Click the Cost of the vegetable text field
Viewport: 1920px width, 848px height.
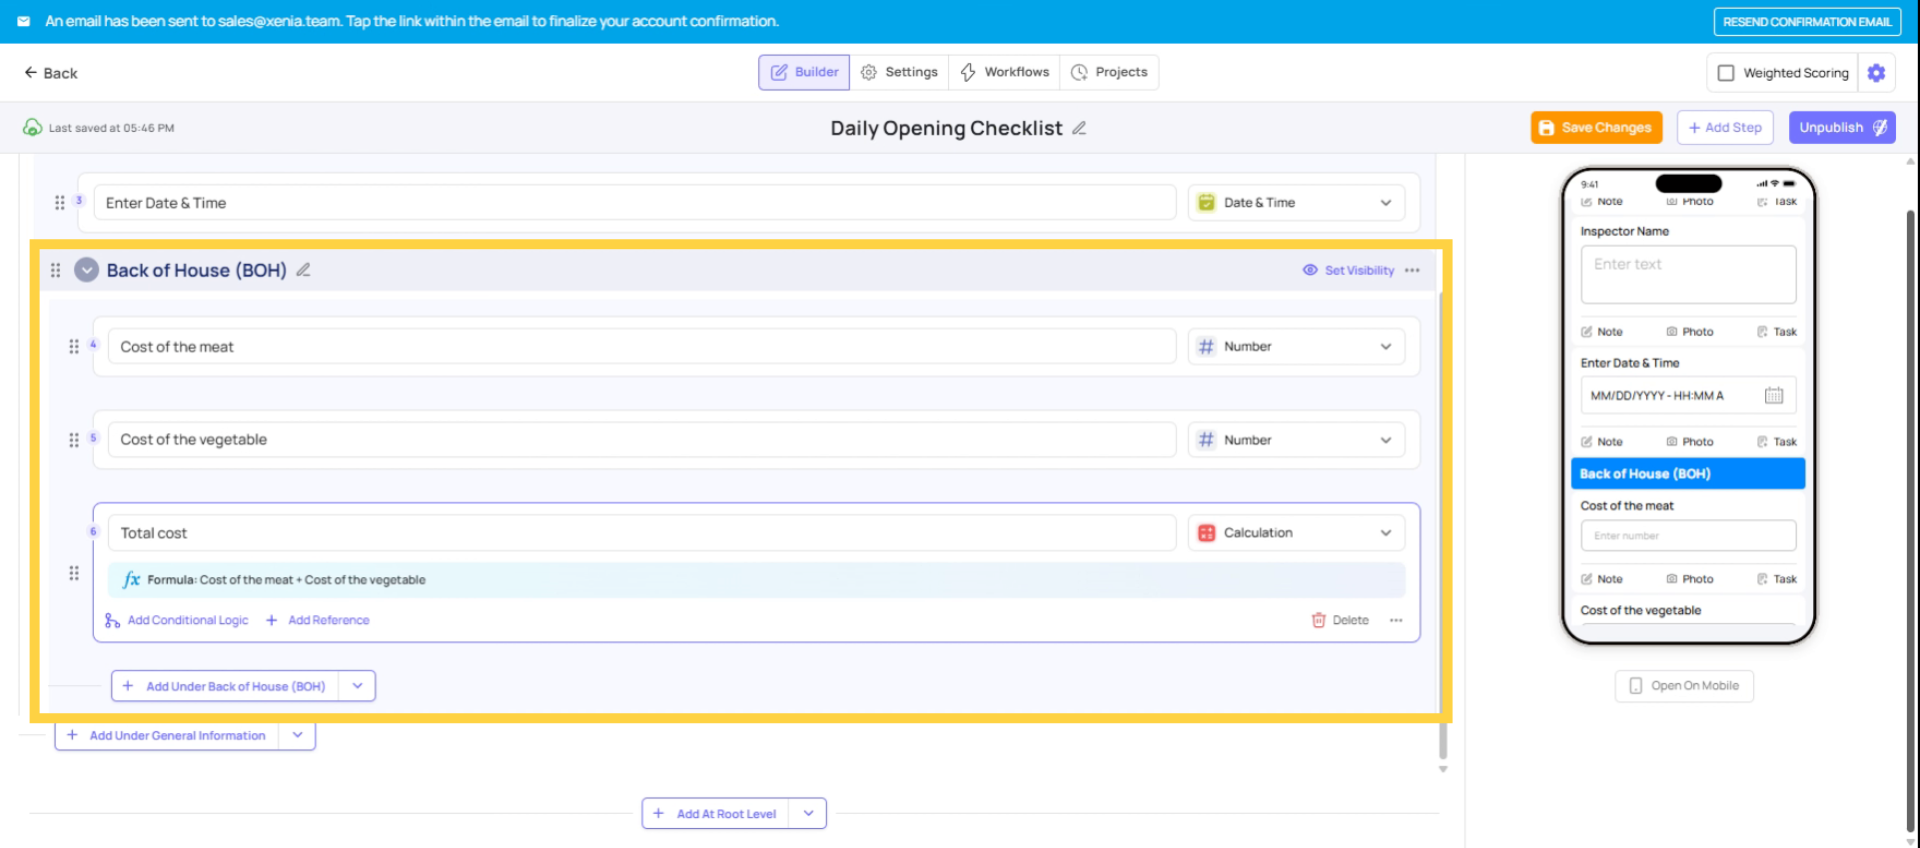pyautogui.click(x=641, y=440)
